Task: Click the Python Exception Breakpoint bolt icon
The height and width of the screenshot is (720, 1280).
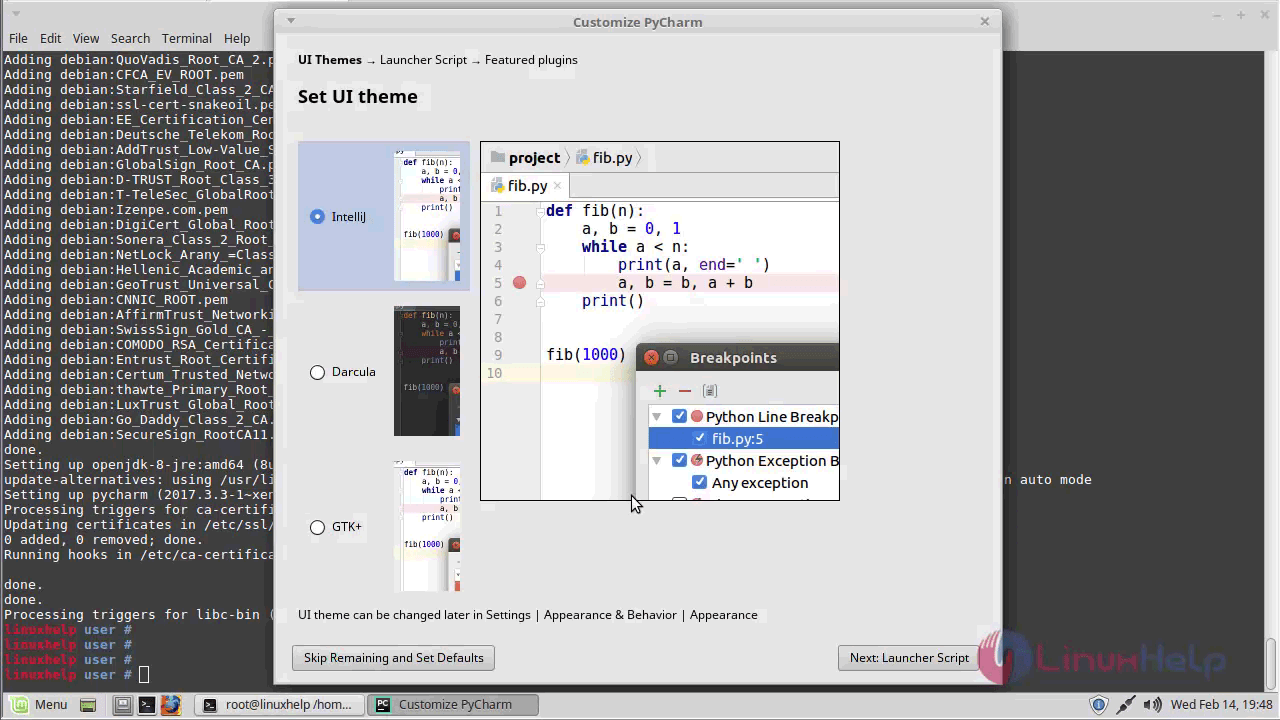Action: click(x=697, y=461)
